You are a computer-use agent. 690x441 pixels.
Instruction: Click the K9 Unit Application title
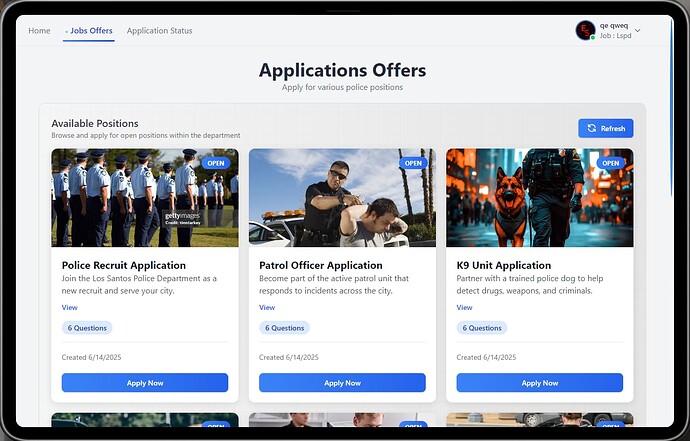click(x=504, y=265)
